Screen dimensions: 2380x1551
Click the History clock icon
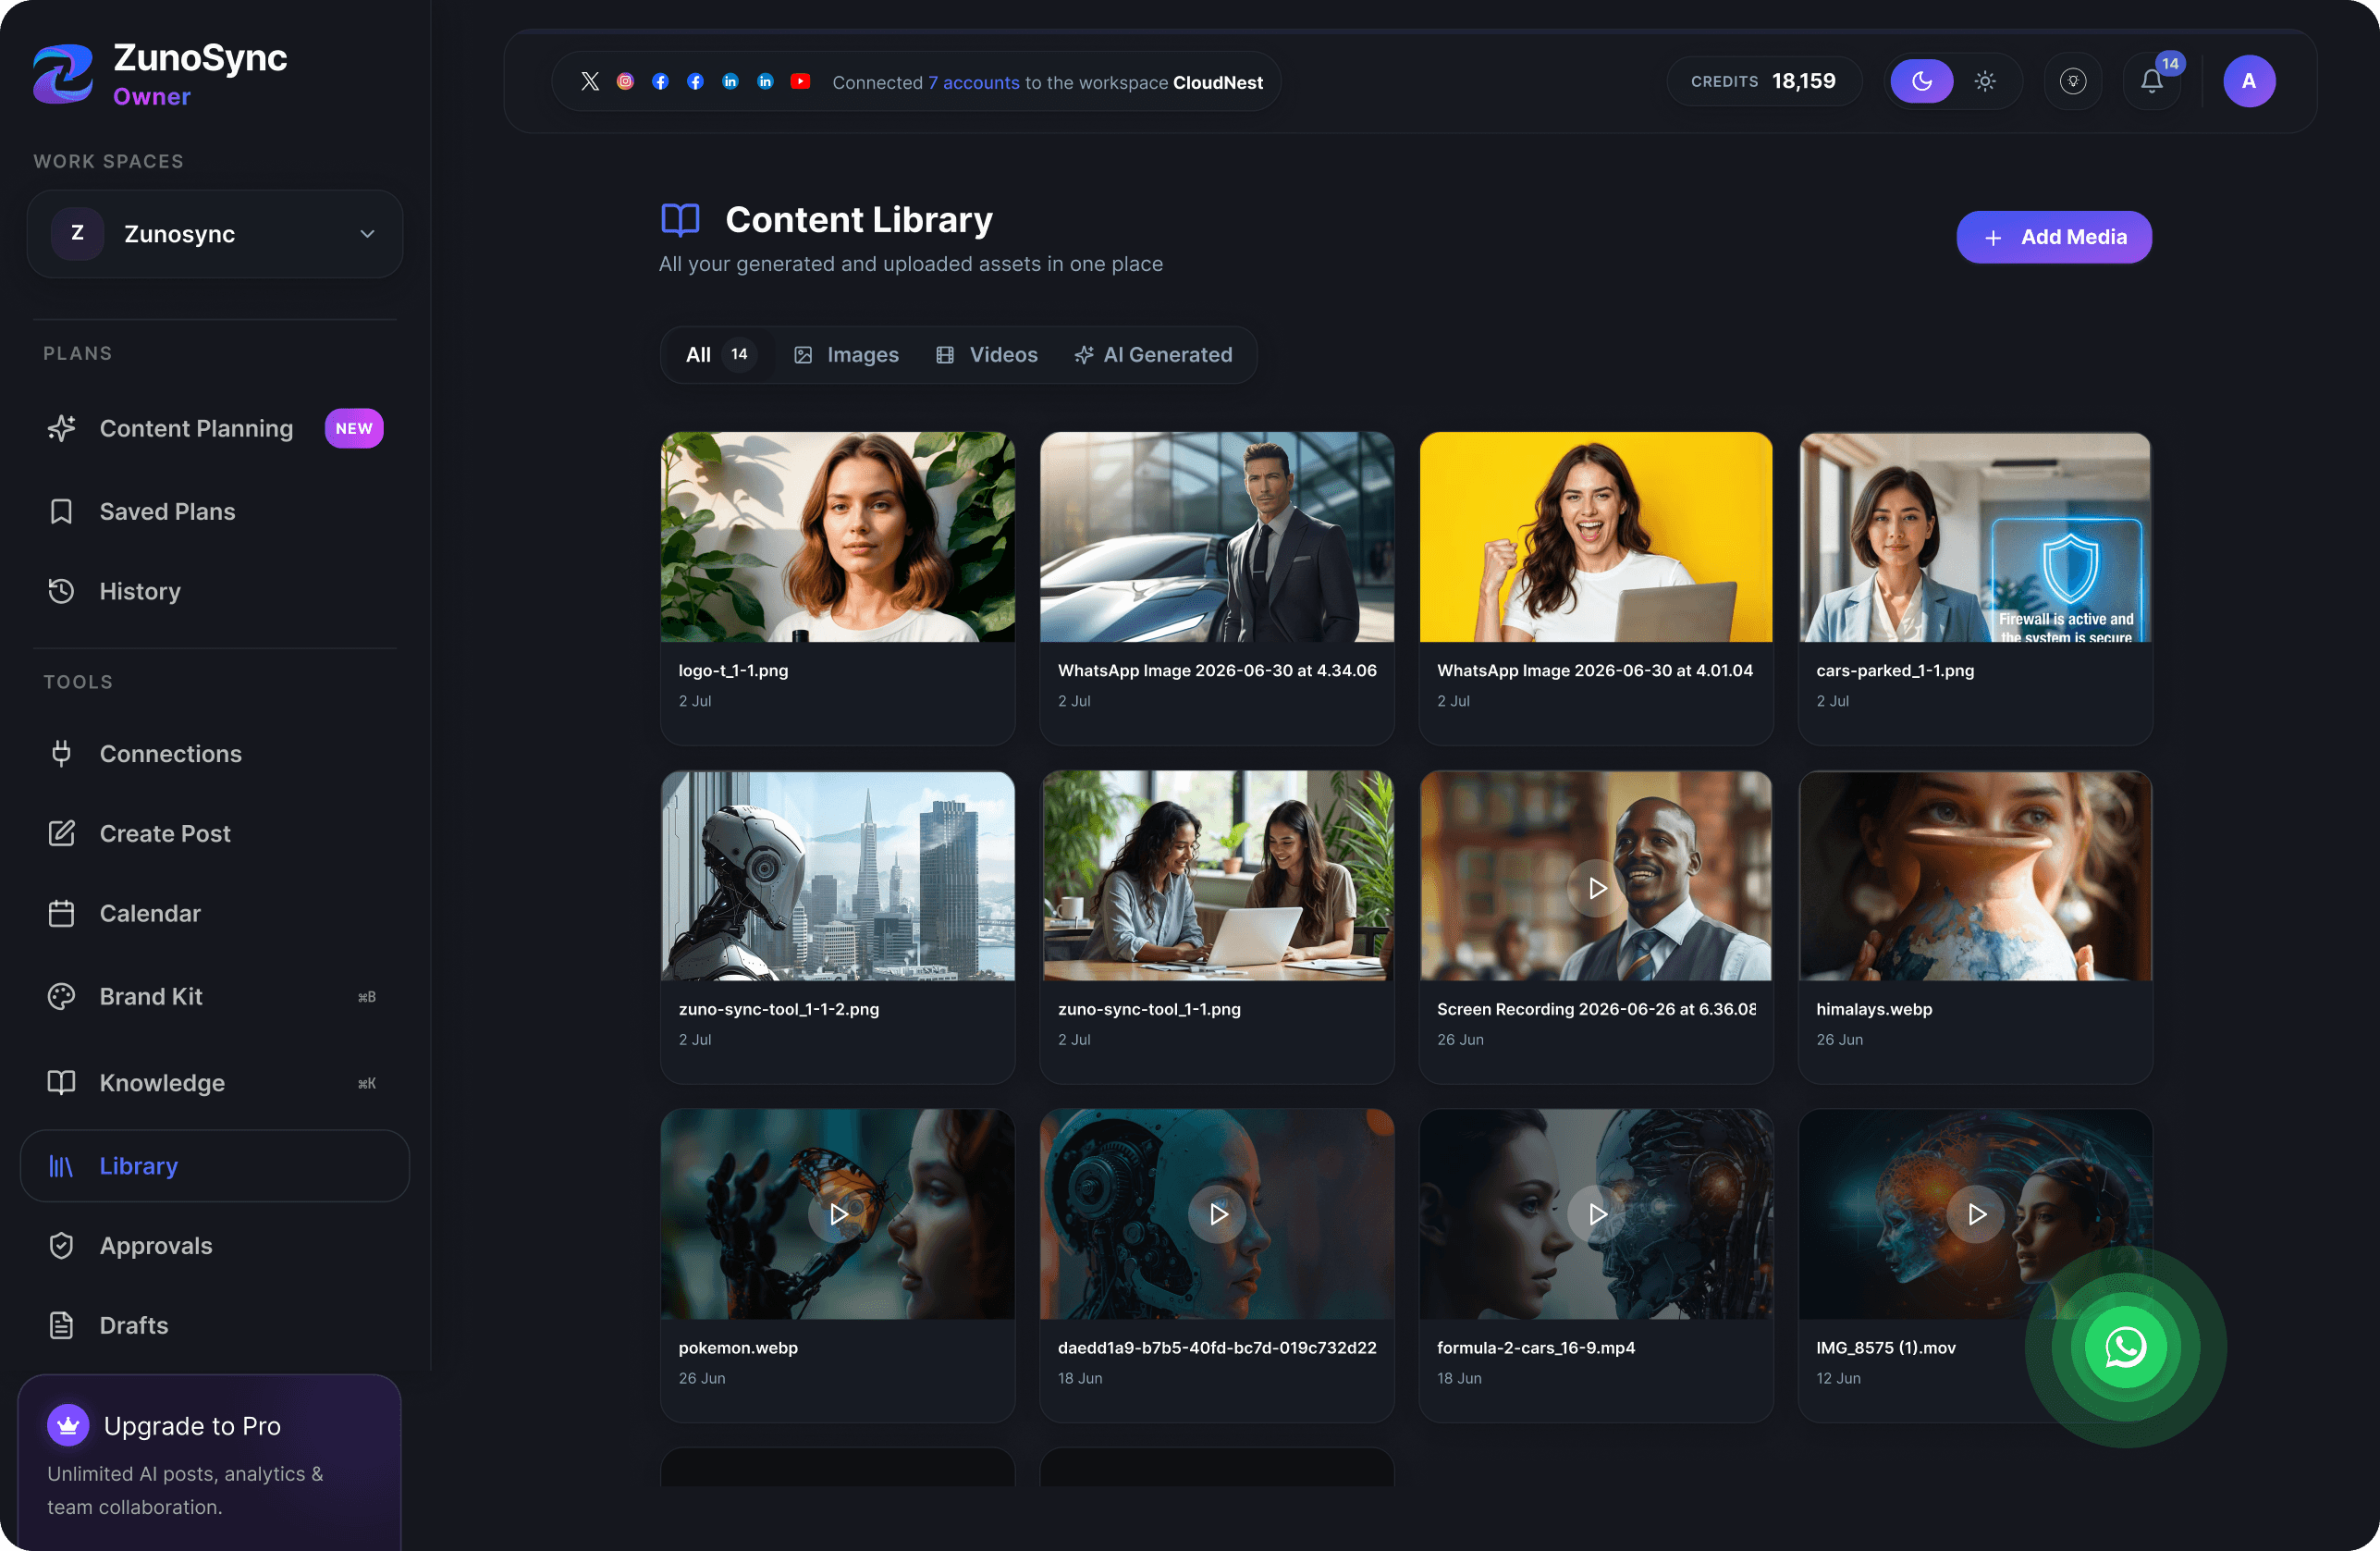click(61, 591)
